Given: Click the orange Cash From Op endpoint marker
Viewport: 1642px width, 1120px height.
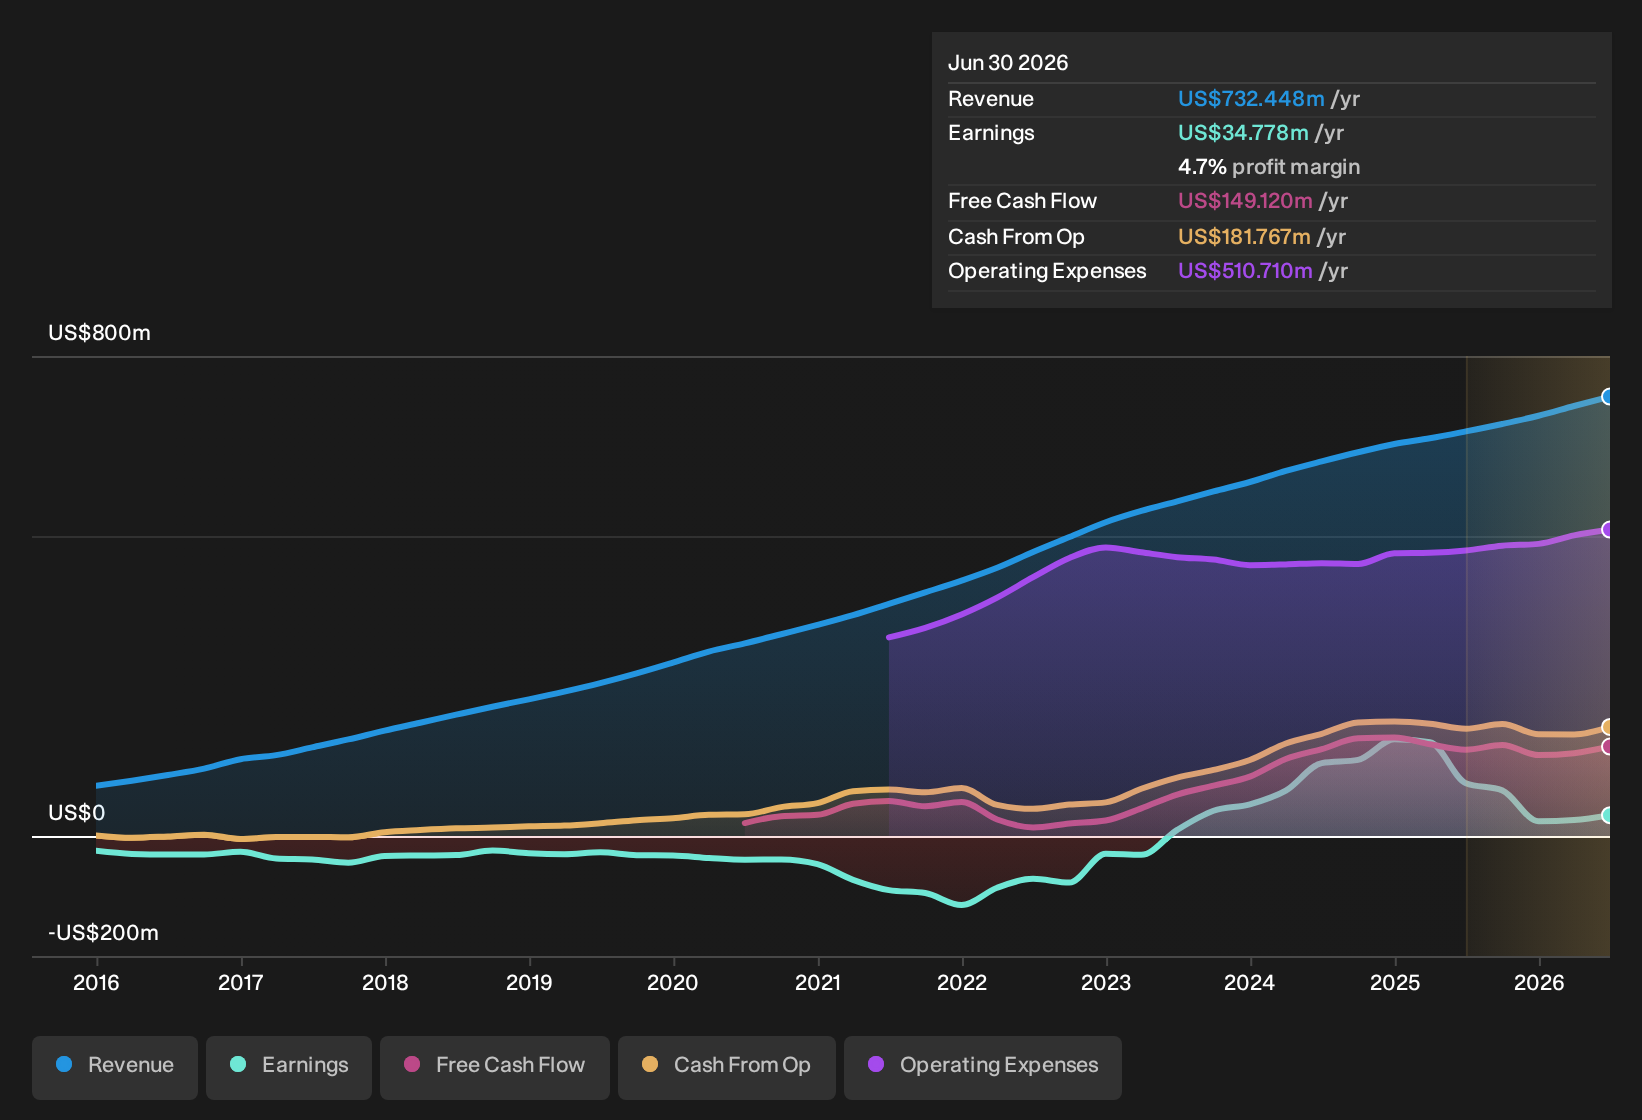Looking at the screenshot, I should click(x=1607, y=727).
